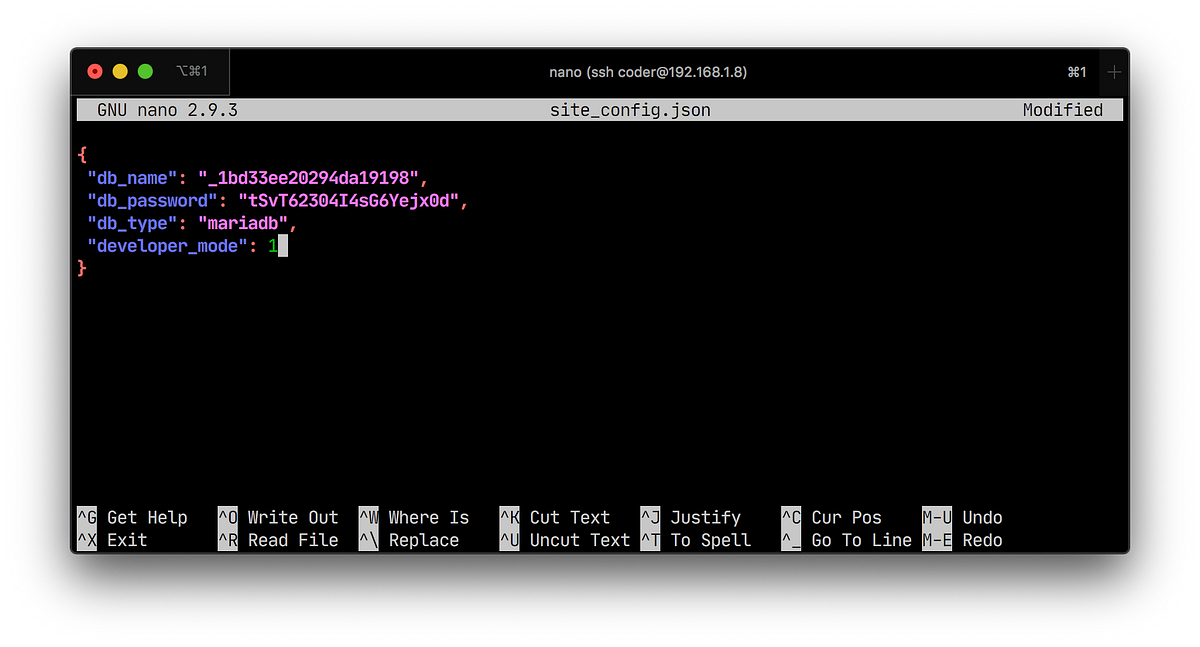1200x647 pixels.
Task: Click the Modified status indicator
Action: [1062, 110]
